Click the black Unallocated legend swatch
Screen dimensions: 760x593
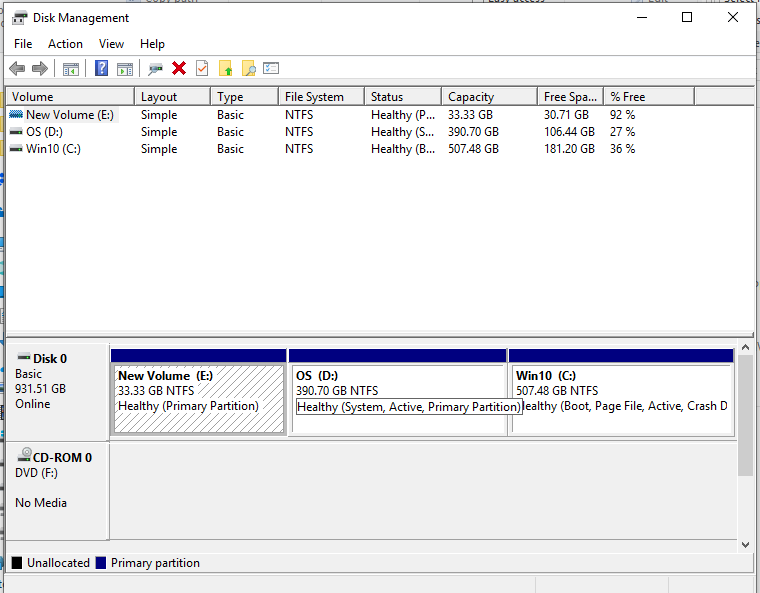click(17, 562)
